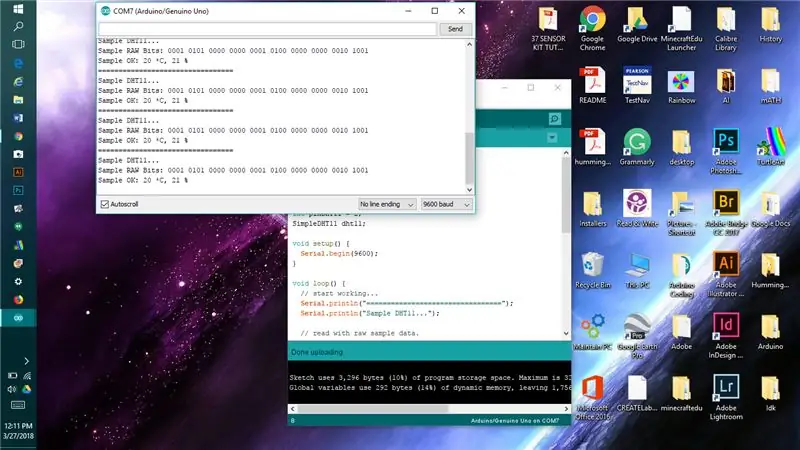Viewport: 800px width, 450px height.
Task: Open Settings gear in the taskbar
Action: tap(18, 282)
